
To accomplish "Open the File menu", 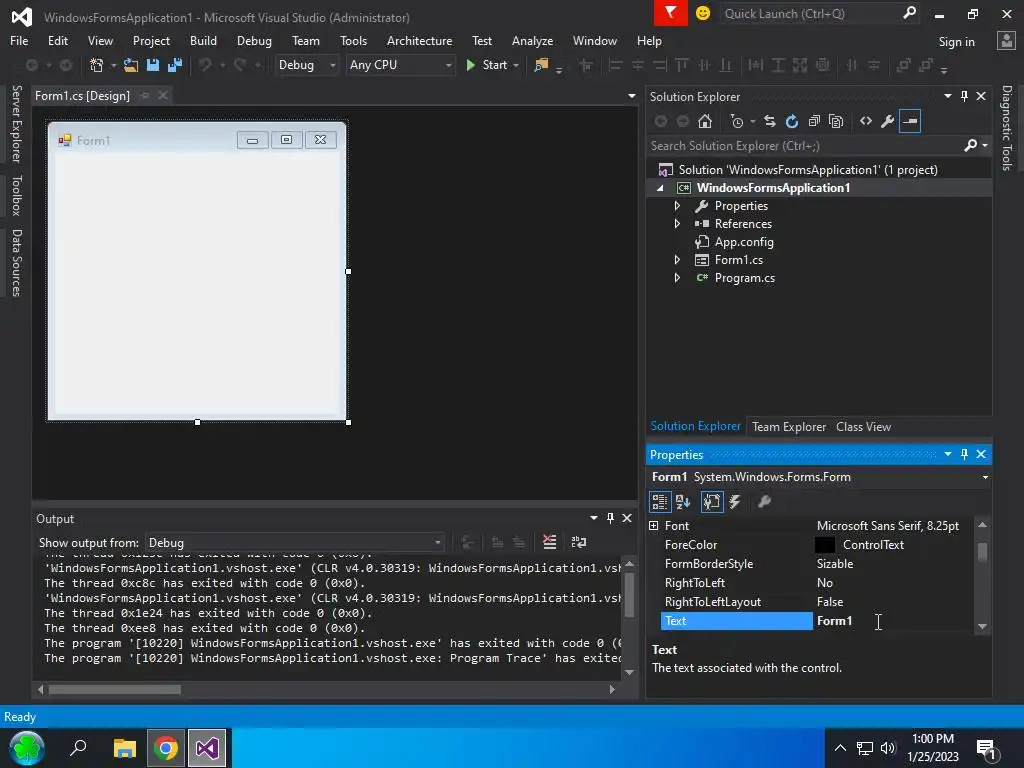I will pyautogui.click(x=19, y=40).
